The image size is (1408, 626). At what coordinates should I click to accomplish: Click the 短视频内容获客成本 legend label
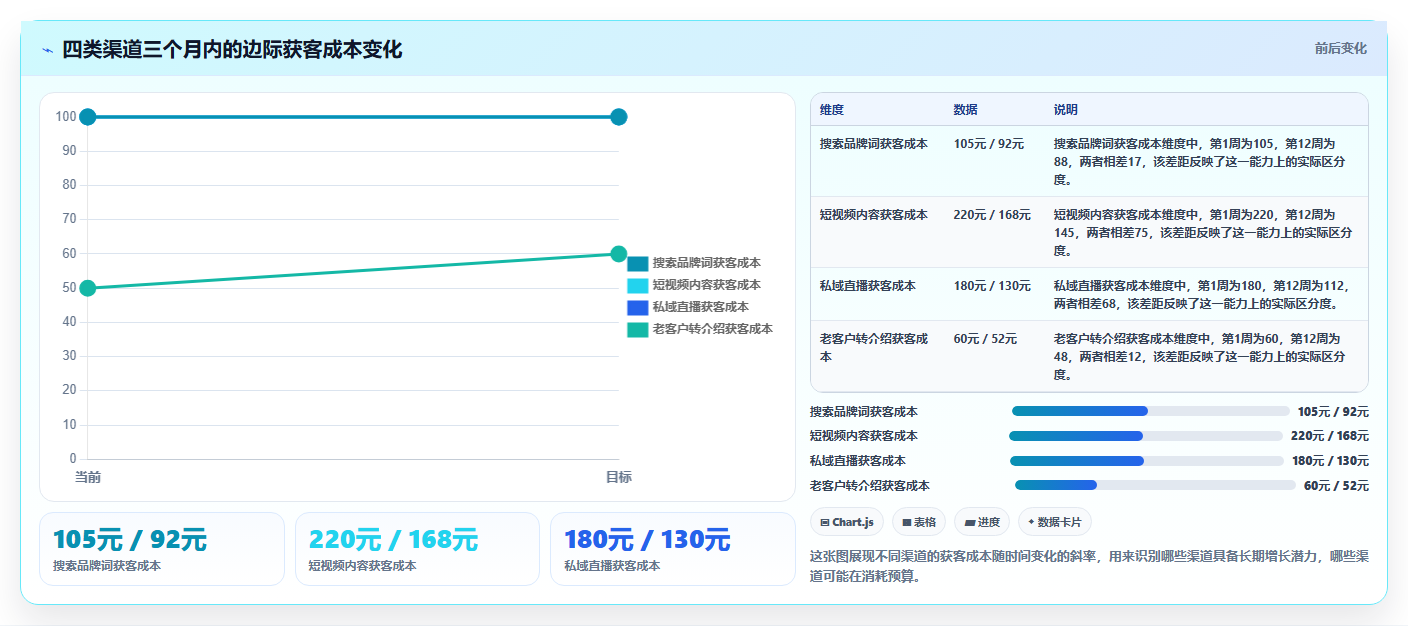coord(706,285)
